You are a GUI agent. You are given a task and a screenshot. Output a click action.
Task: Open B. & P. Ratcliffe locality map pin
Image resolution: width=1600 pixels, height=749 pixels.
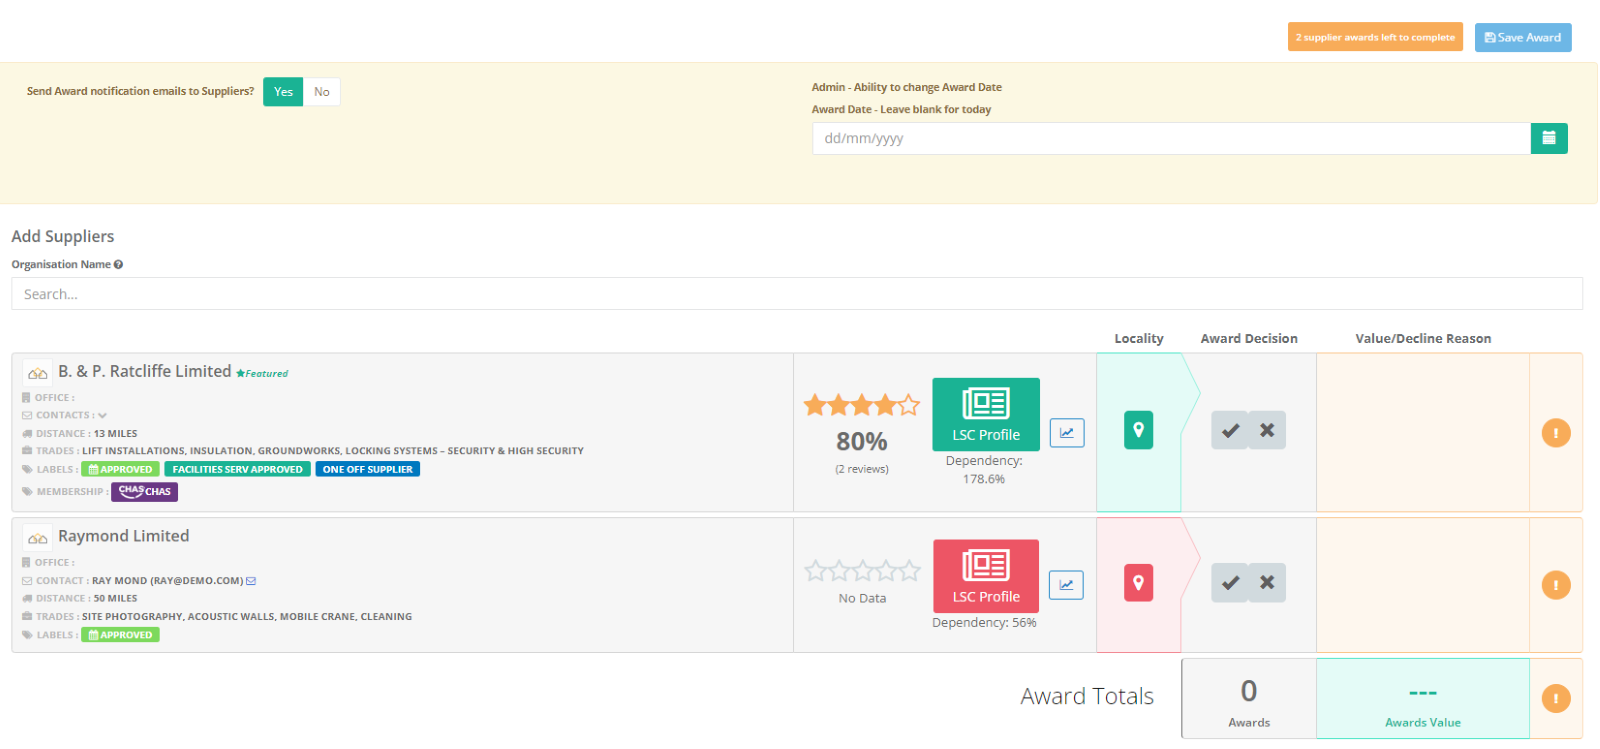(x=1138, y=430)
